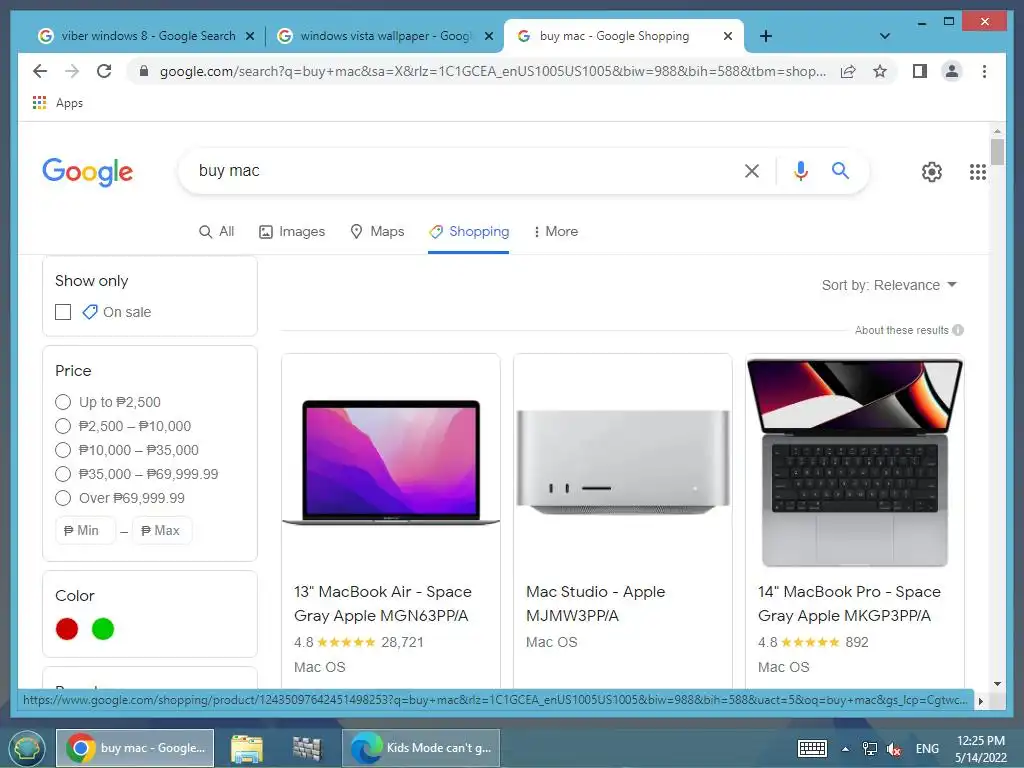Screen dimensions: 1024x768
Task: Open the MacBook Pro product image
Action: click(854, 462)
